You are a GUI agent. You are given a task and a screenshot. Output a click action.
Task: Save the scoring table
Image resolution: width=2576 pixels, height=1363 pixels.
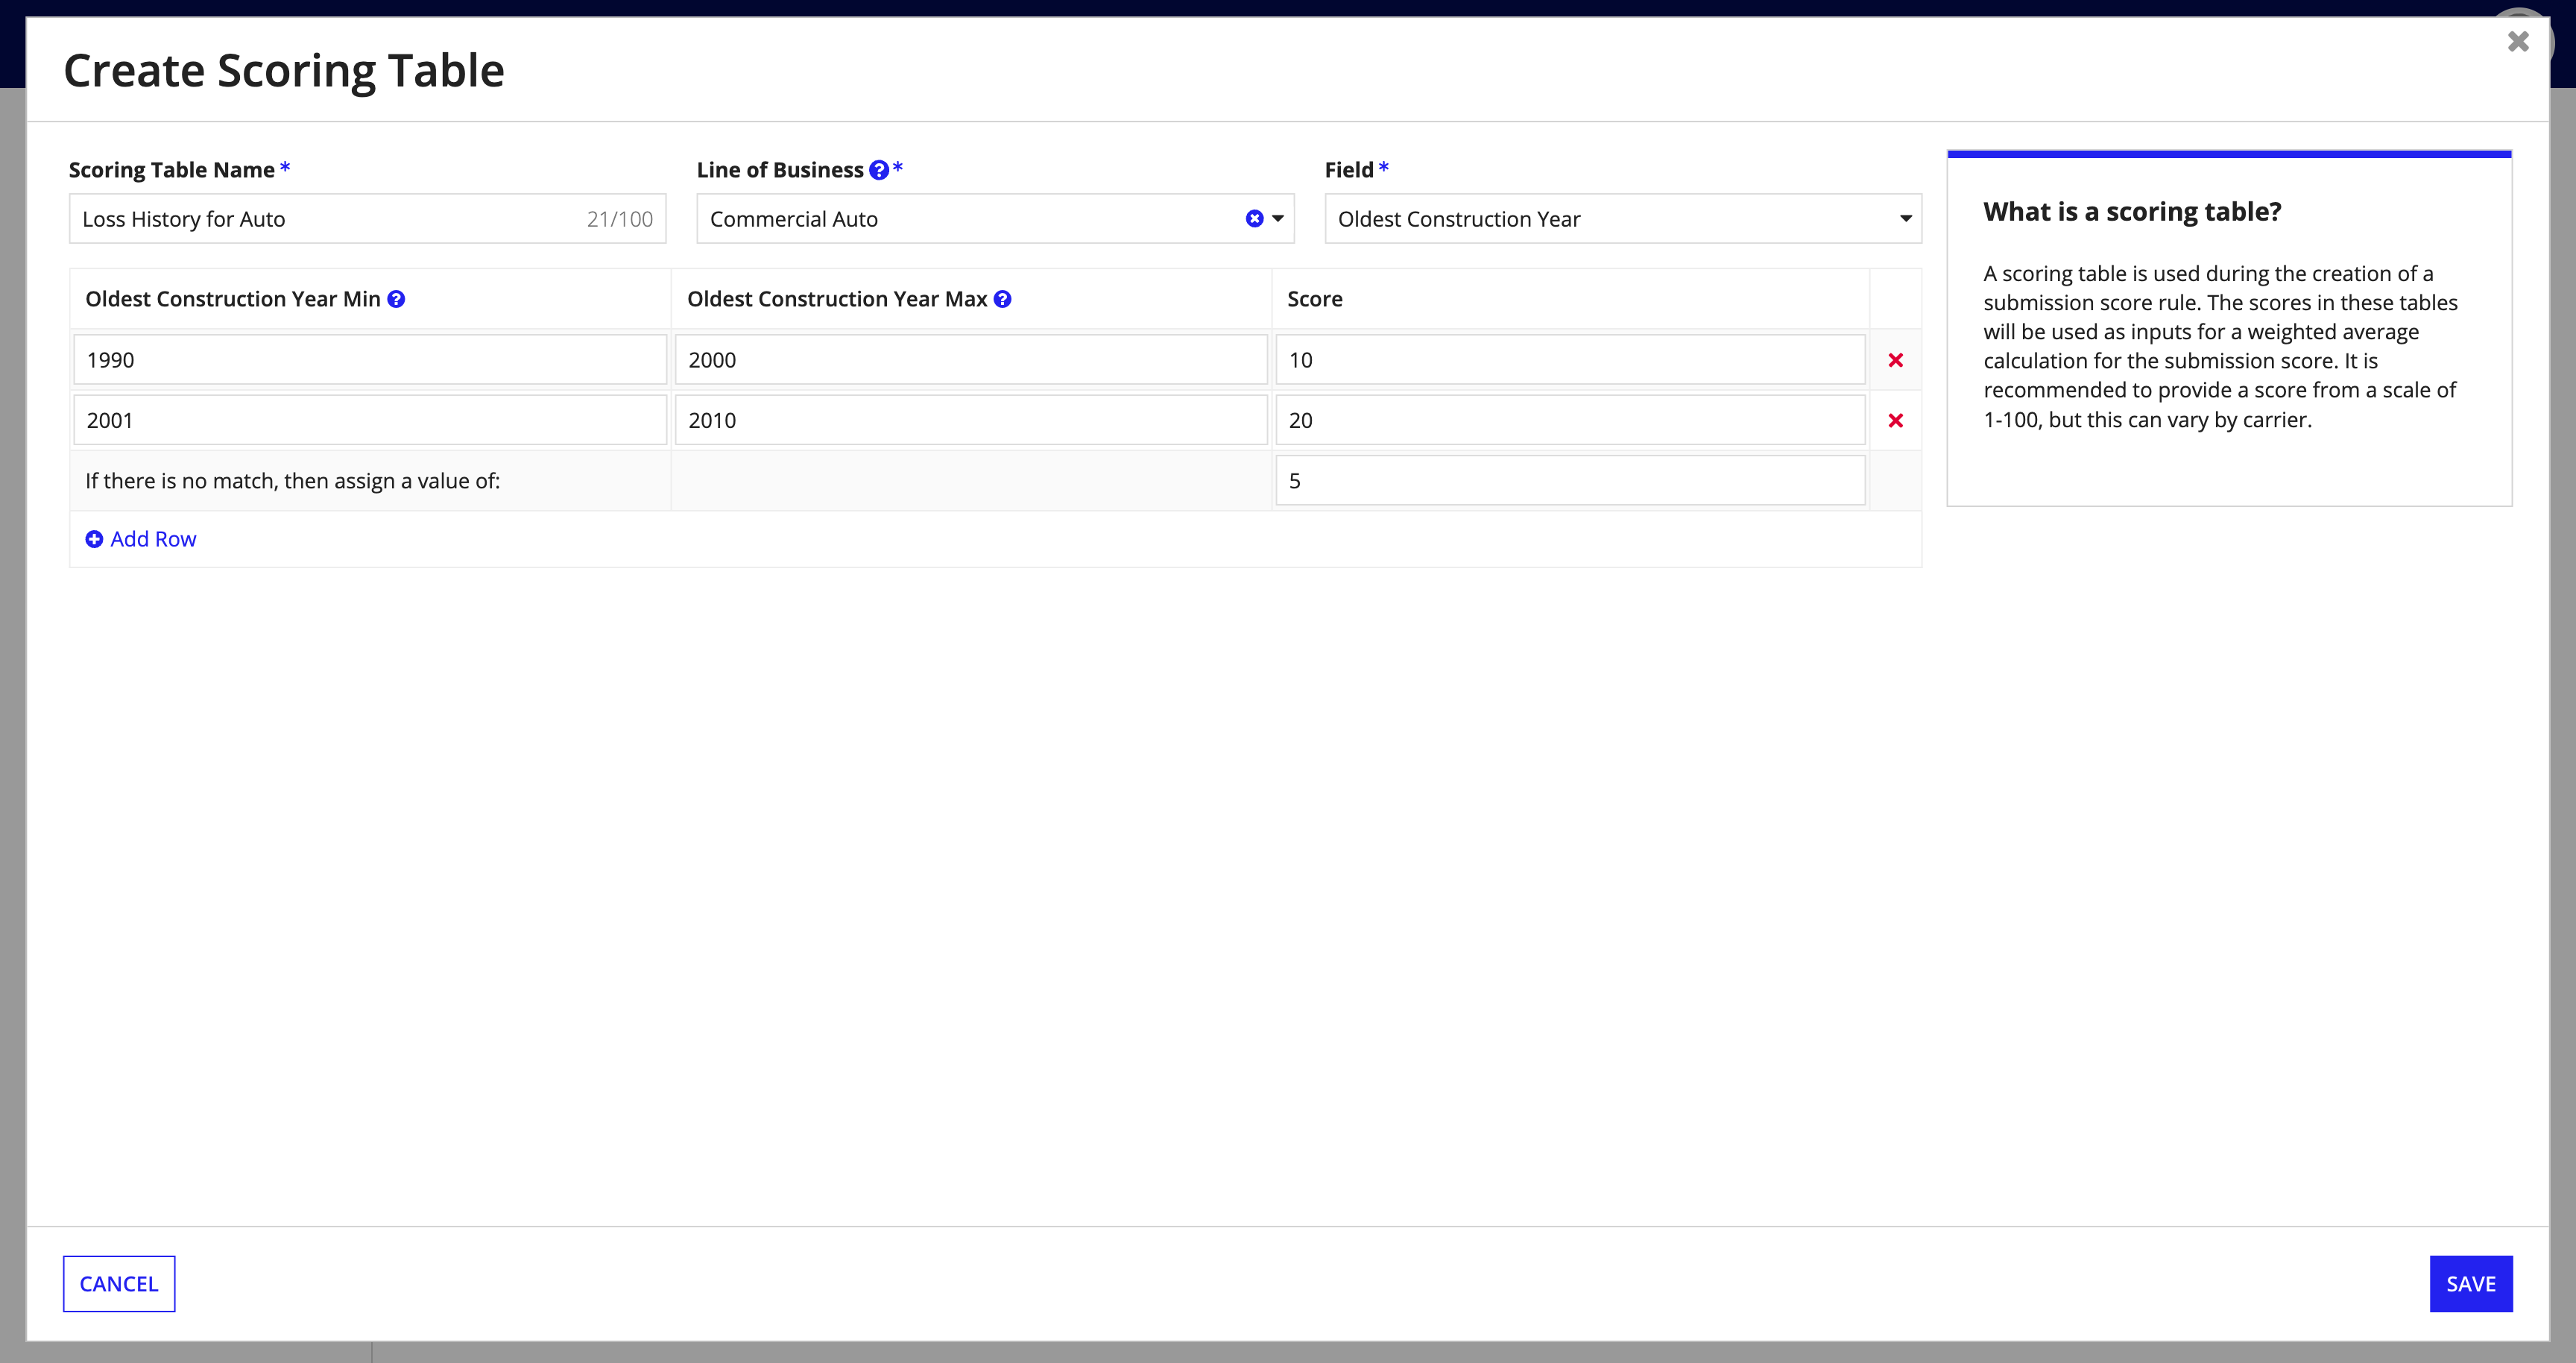click(2470, 1283)
